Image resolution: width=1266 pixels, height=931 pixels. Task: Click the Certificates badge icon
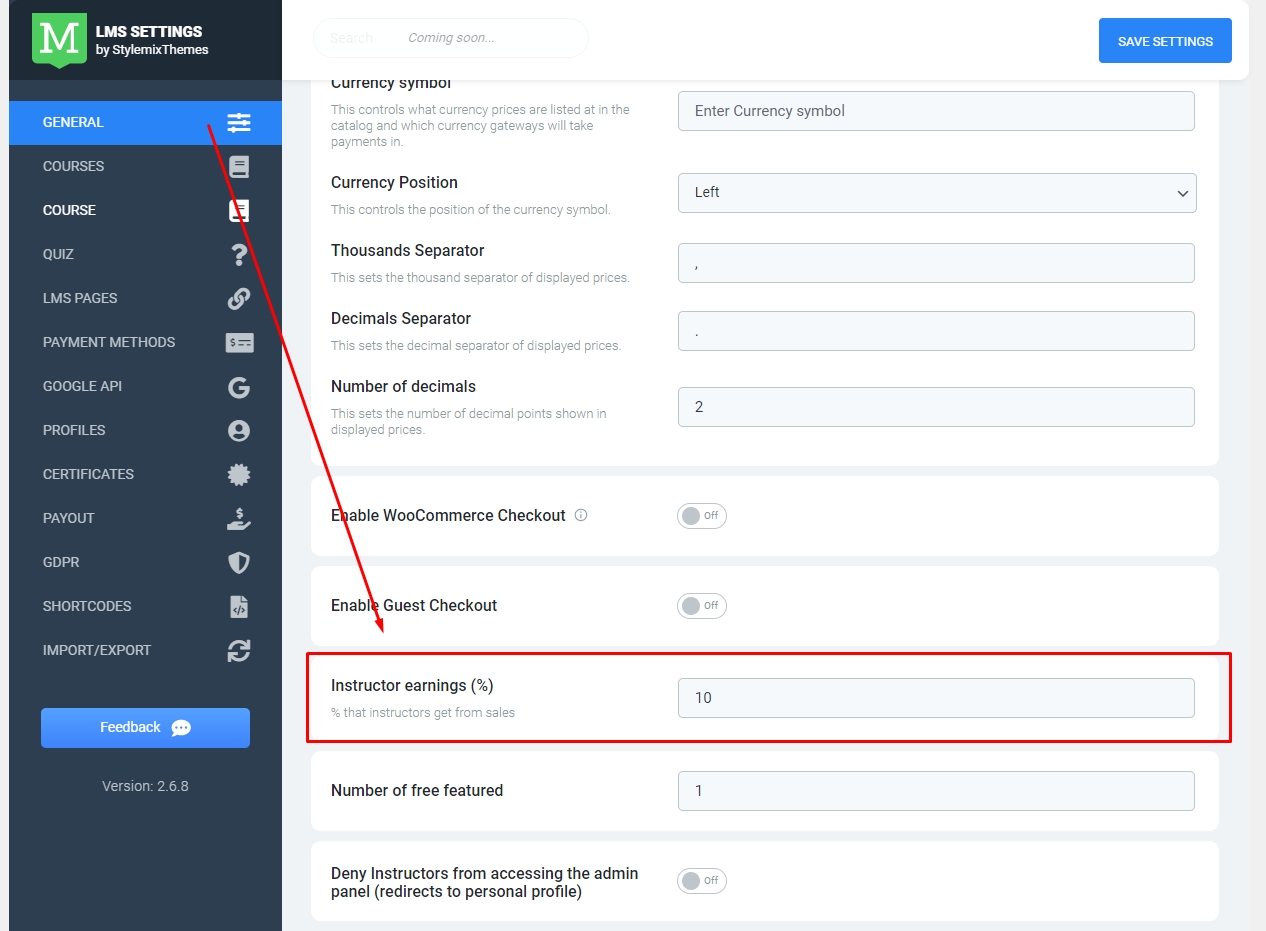238,475
